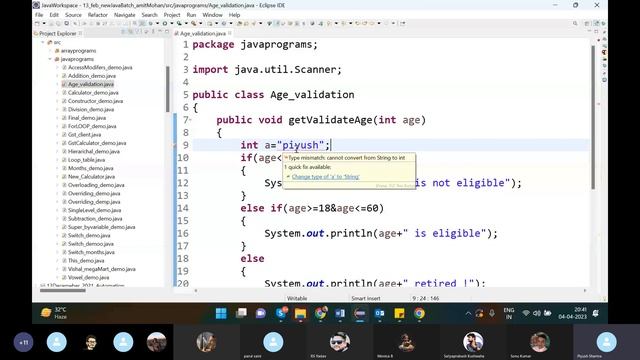This screenshot has width=640, height=360.
Task: Click RS Yadav participant thumbnail
Action: [x=339, y=342]
